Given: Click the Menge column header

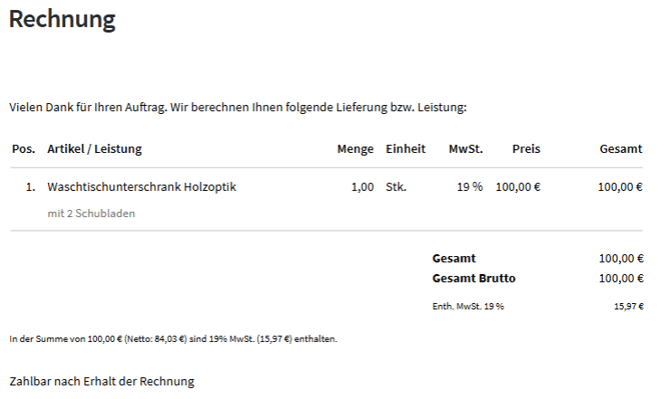Looking at the screenshot, I should 355,149.
